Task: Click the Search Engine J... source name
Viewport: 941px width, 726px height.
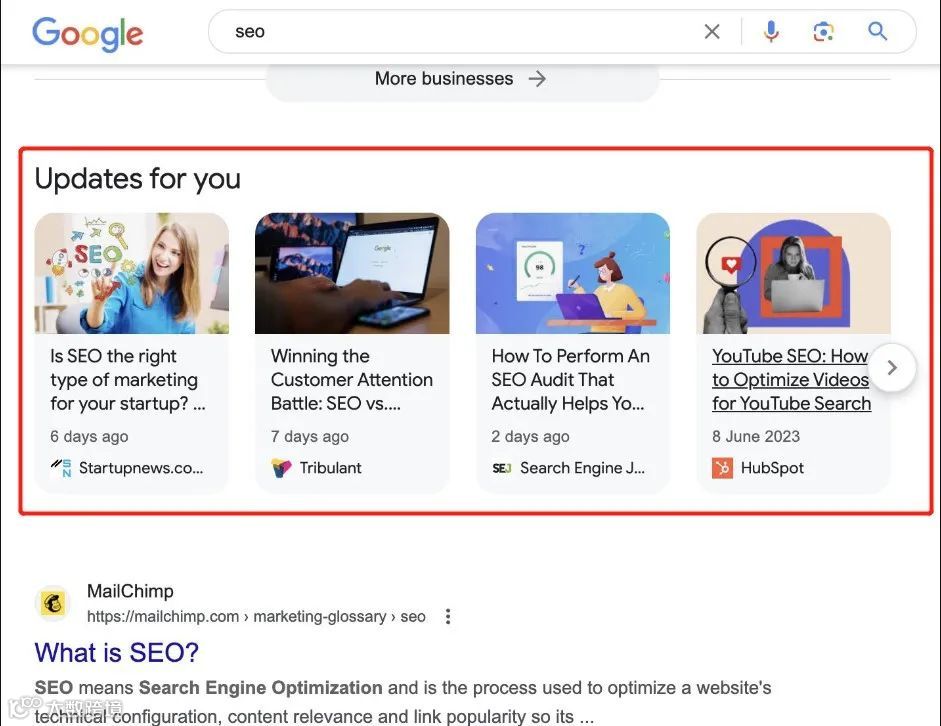Action: pyautogui.click(x=582, y=467)
